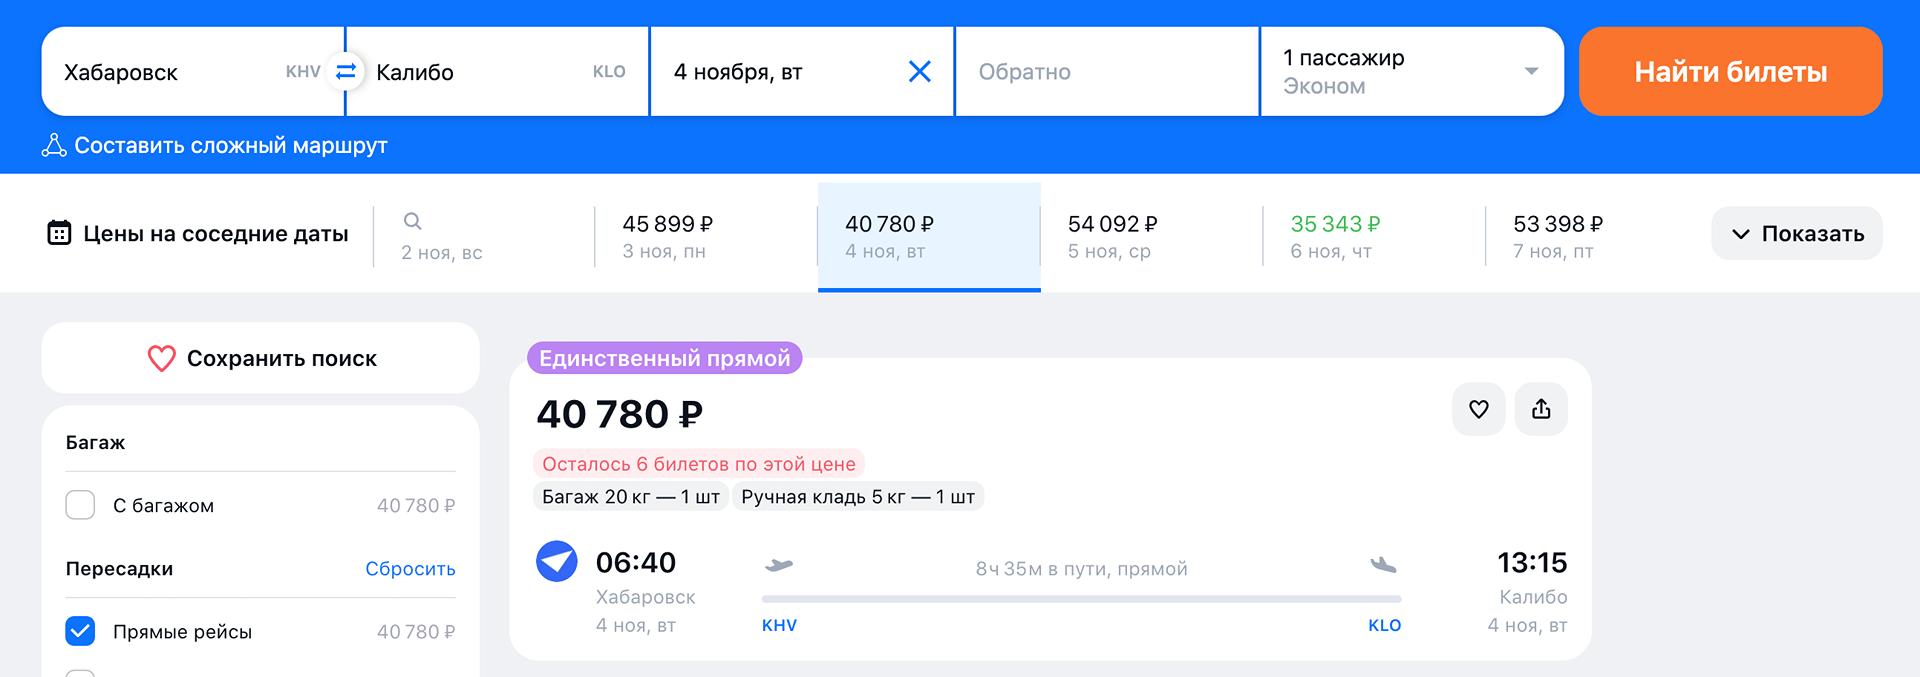Image resolution: width=1920 pixels, height=677 pixels.
Task: Share this flight ticket
Action: click(x=1541, y=409)
